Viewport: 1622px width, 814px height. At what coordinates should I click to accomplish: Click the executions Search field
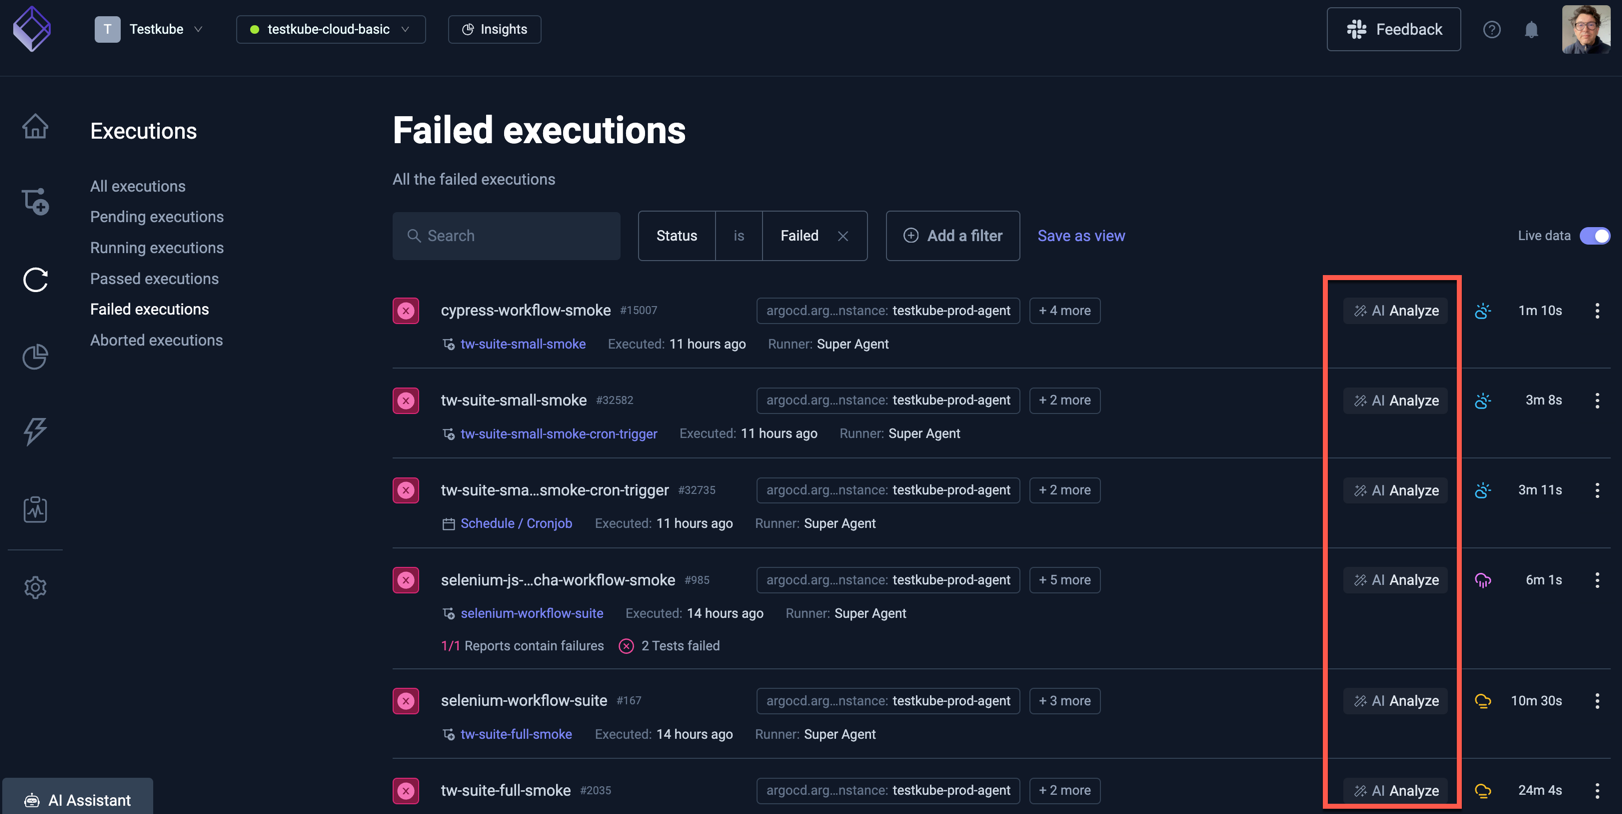point(506,236)
